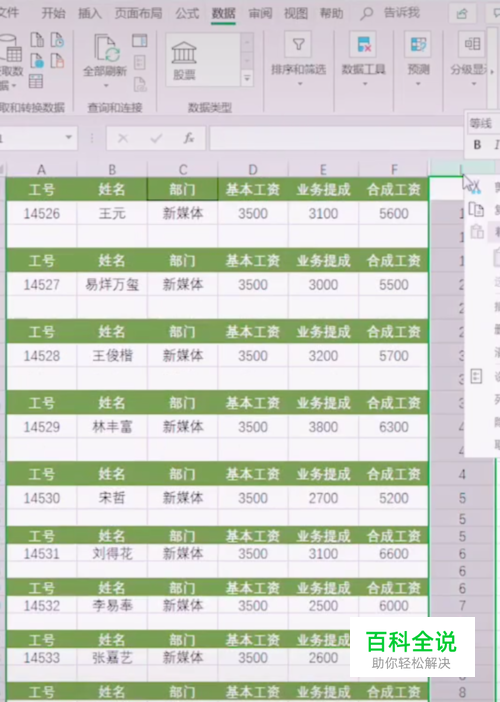
Task: Select the cell showing 6300
Action: 393,427
